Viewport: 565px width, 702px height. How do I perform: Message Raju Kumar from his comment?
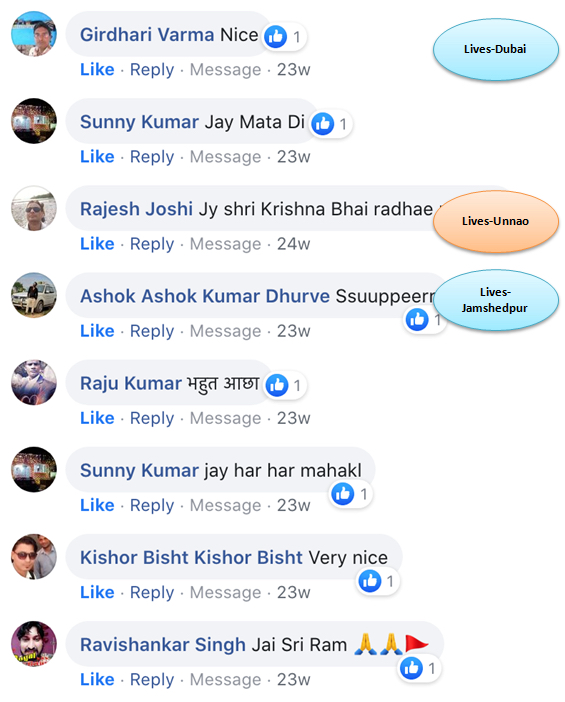[x=225, y=418]
